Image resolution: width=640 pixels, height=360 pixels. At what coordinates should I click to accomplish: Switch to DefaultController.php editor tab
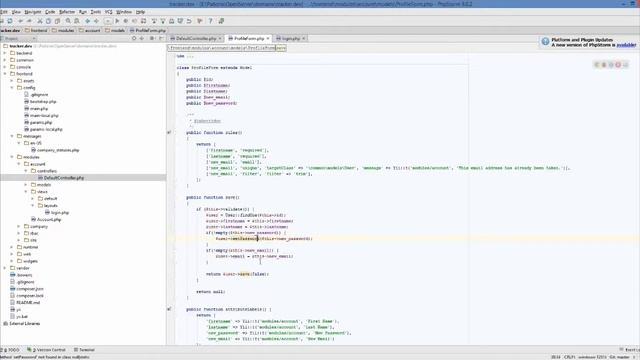196,38
